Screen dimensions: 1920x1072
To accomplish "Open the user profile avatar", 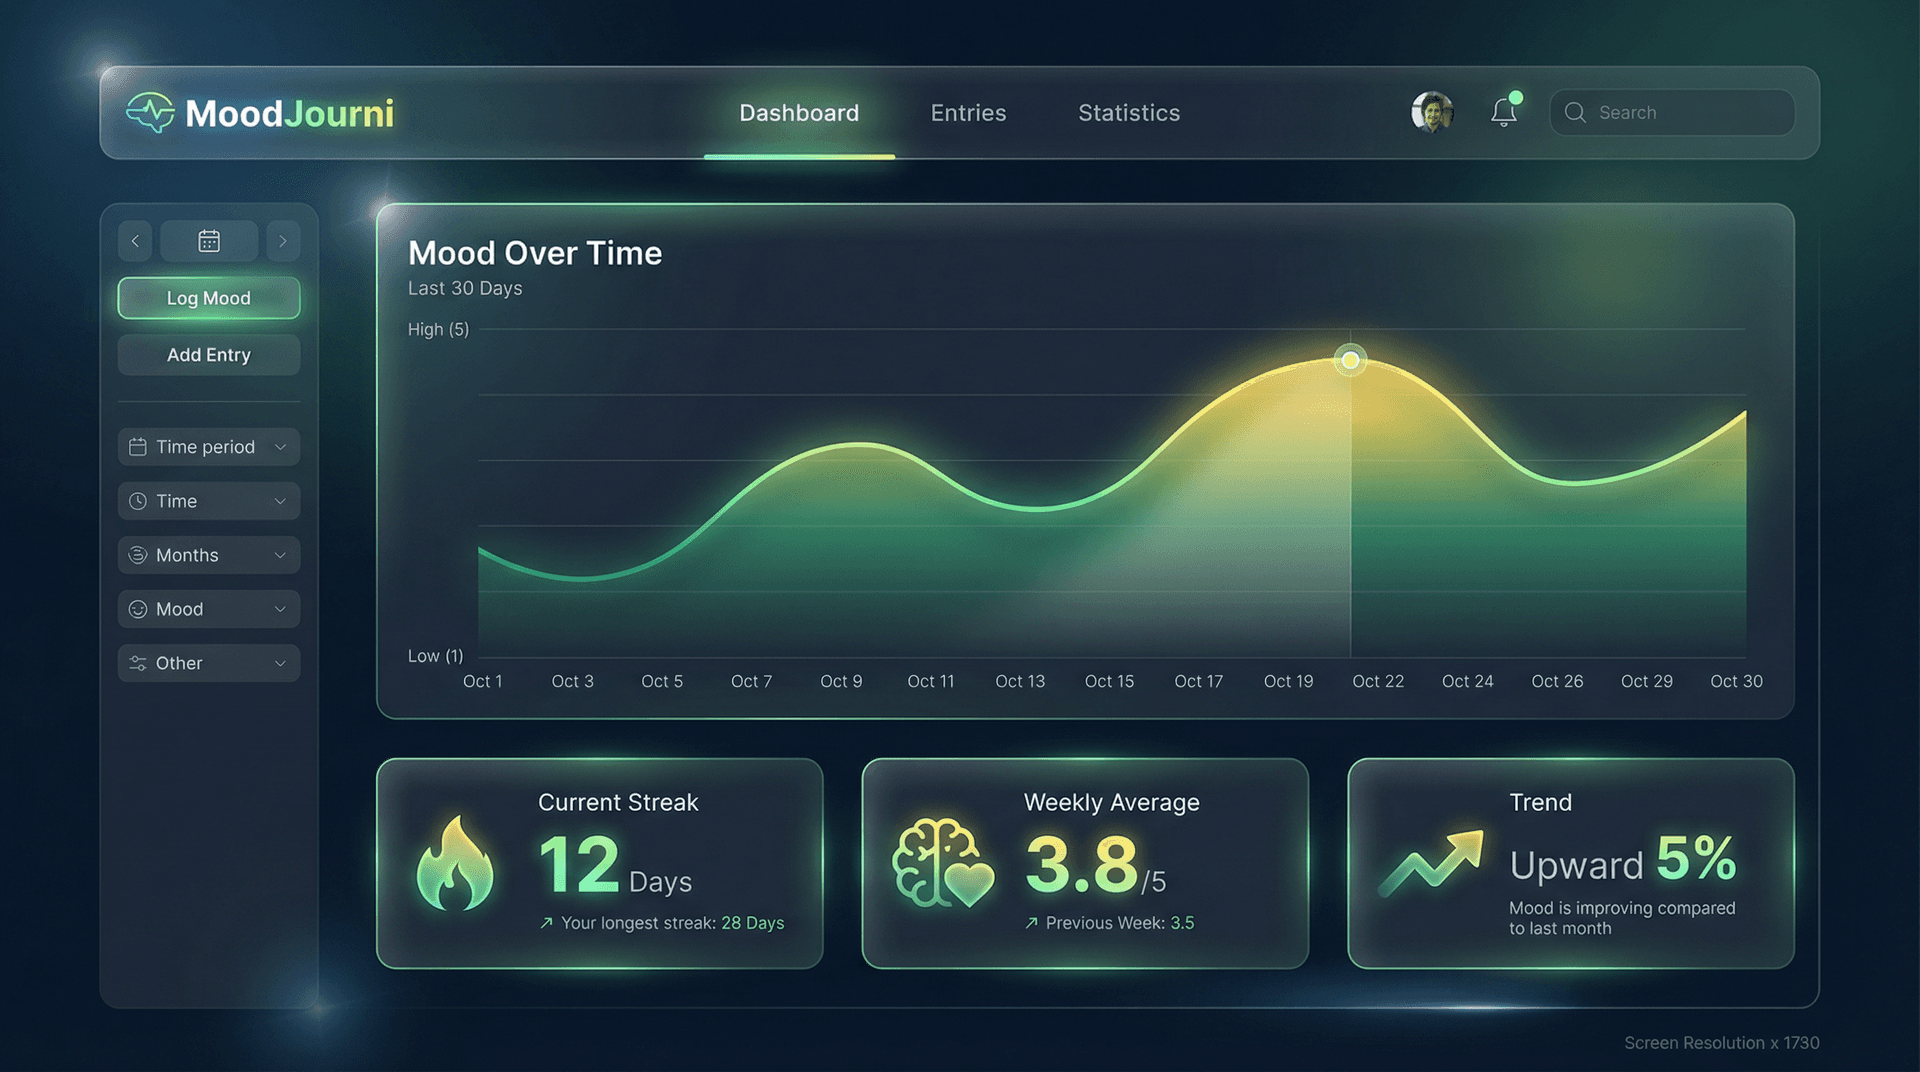I will 1432,112.
